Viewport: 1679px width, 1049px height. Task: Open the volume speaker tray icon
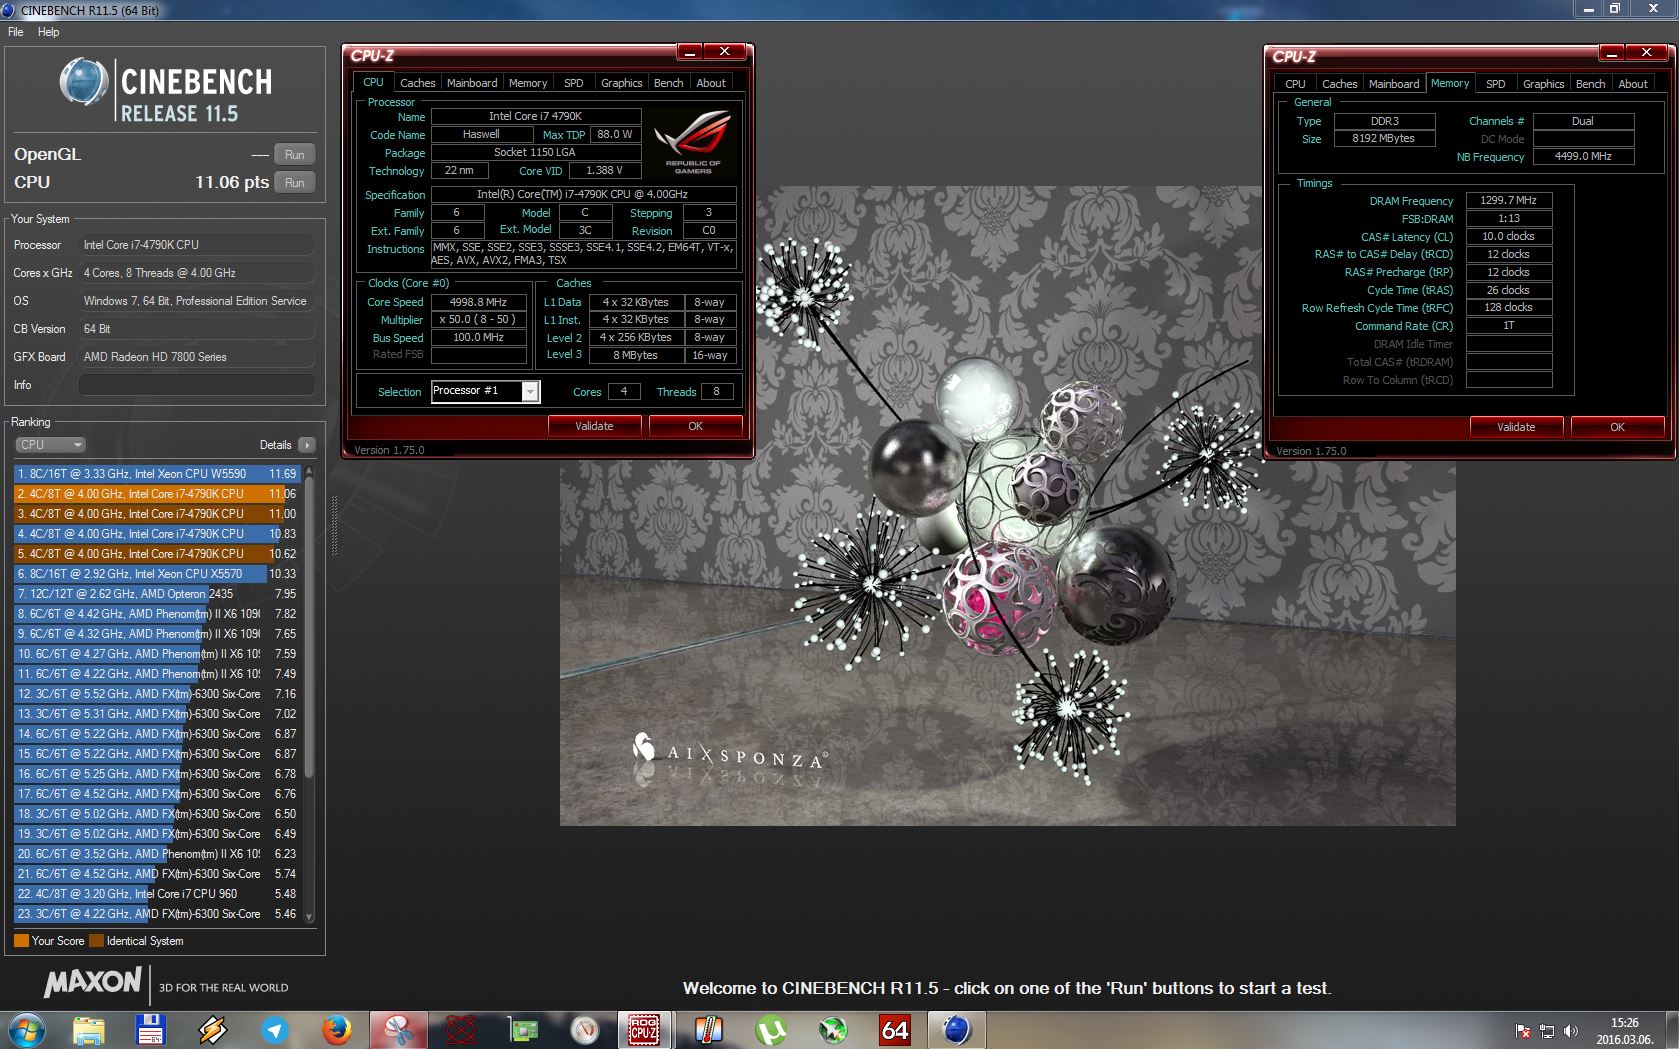pos(1571,1031)
